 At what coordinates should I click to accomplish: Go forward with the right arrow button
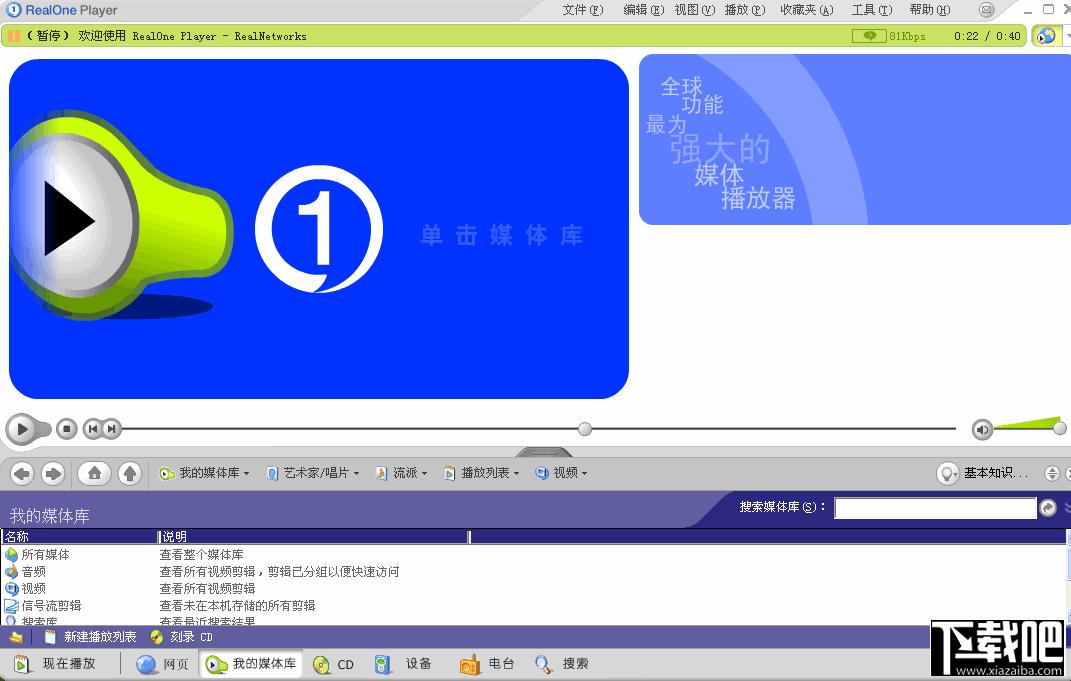(x=53, y=473)
